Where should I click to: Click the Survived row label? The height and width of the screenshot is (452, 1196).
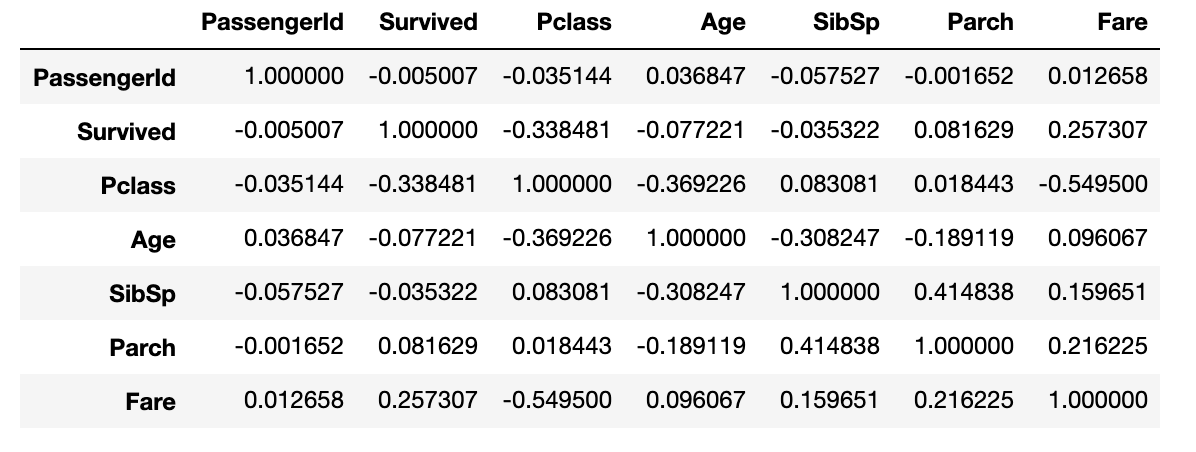126,132
